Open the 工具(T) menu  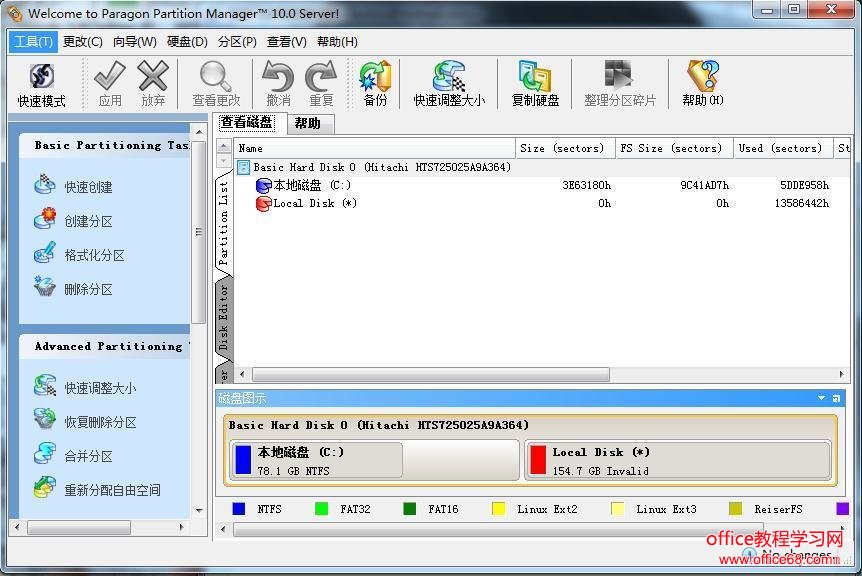click(33, 42)
